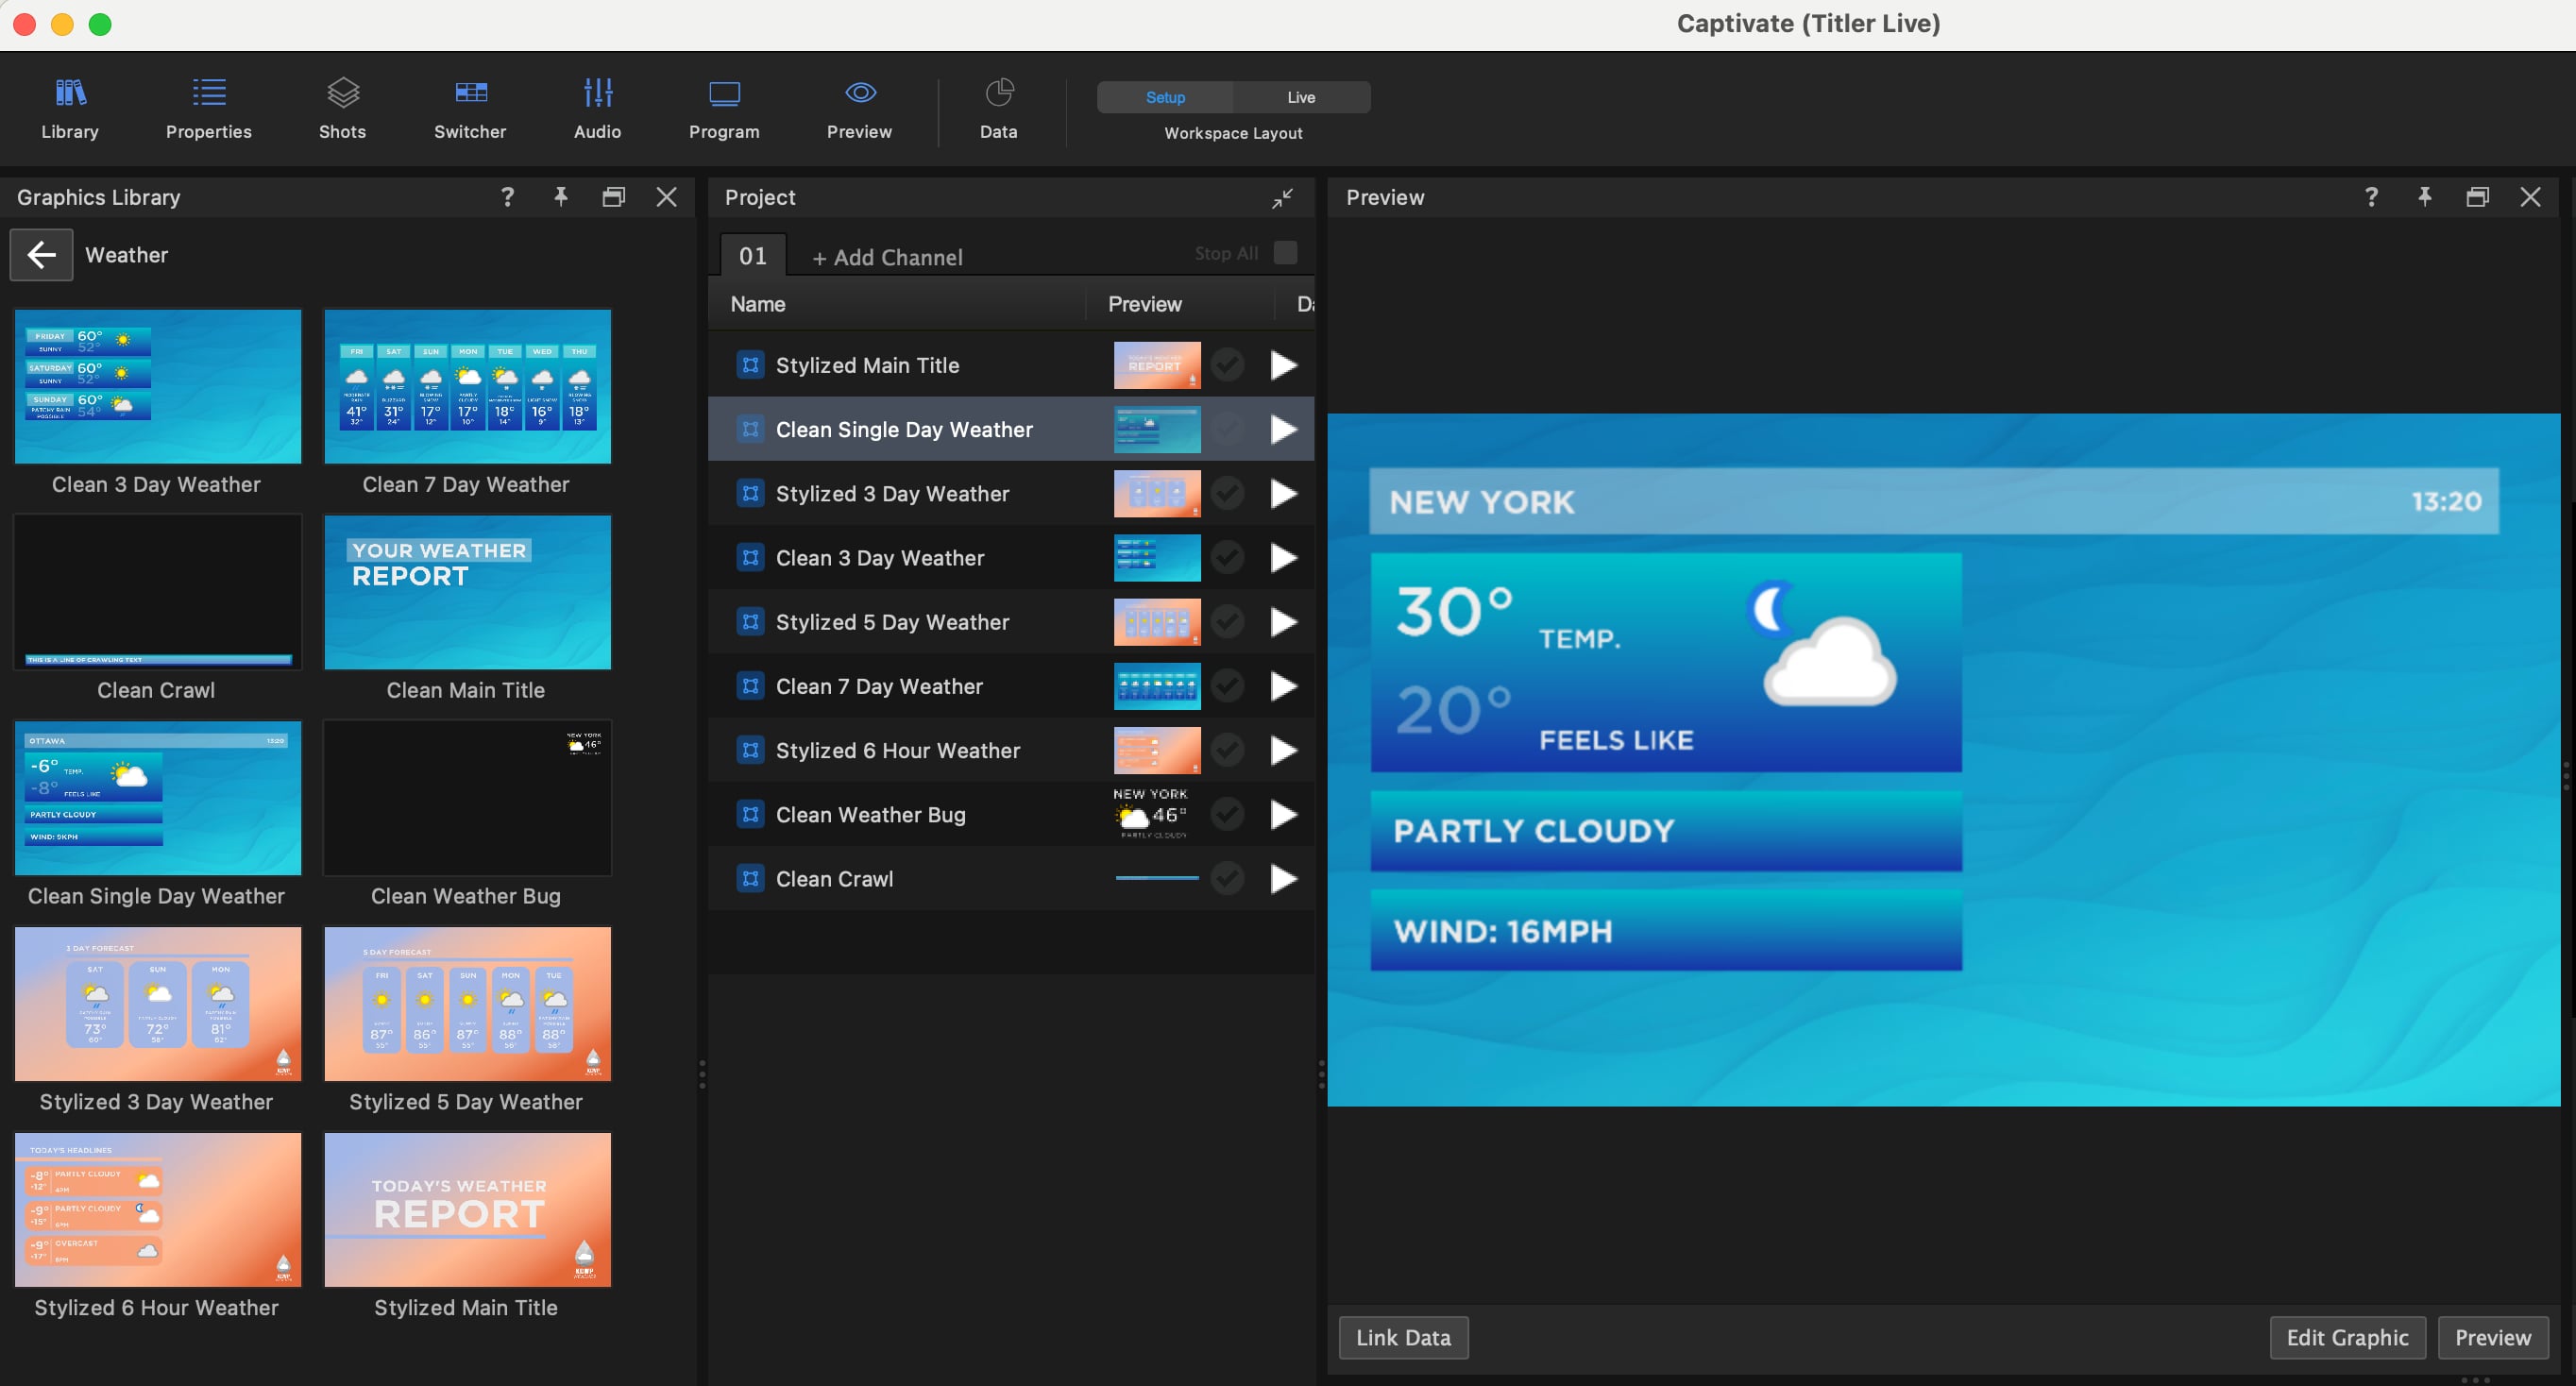Toggle checkmark for Clean 3 Day Weather row
Image resolution: width=2576 pixels, height=1386 pixels.
click(1227, 557)
